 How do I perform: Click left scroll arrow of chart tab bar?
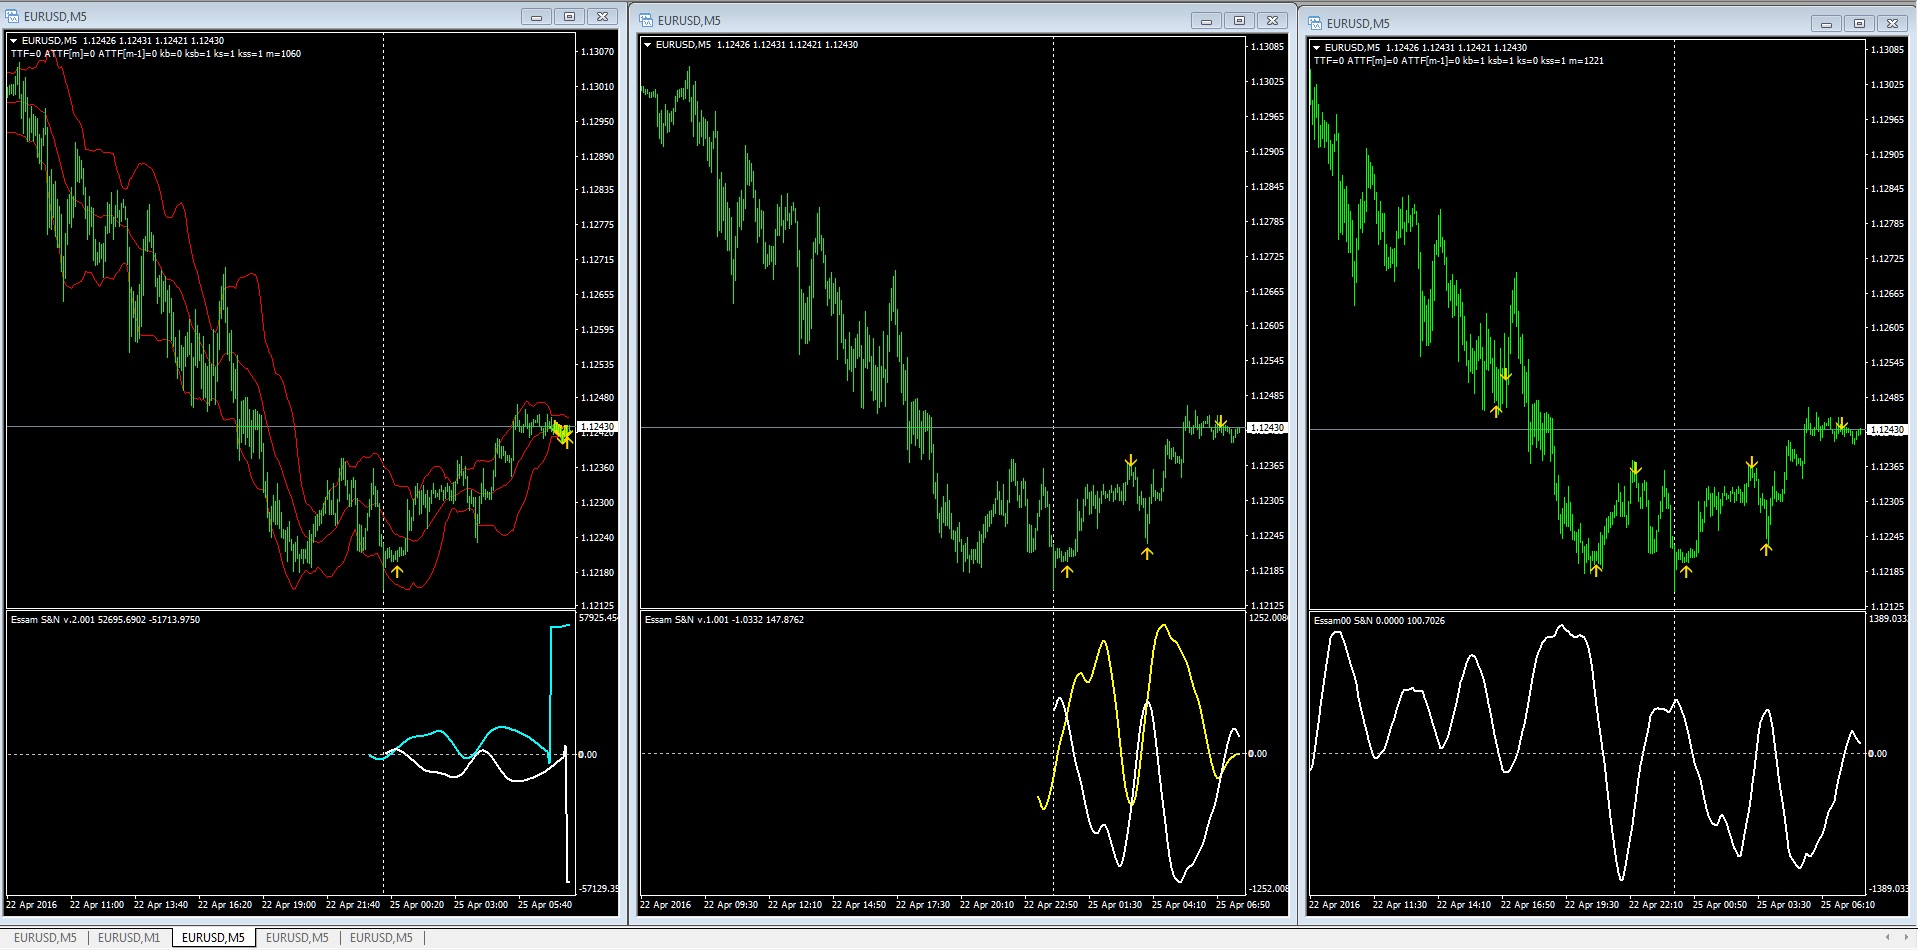tap(1887, 937)
